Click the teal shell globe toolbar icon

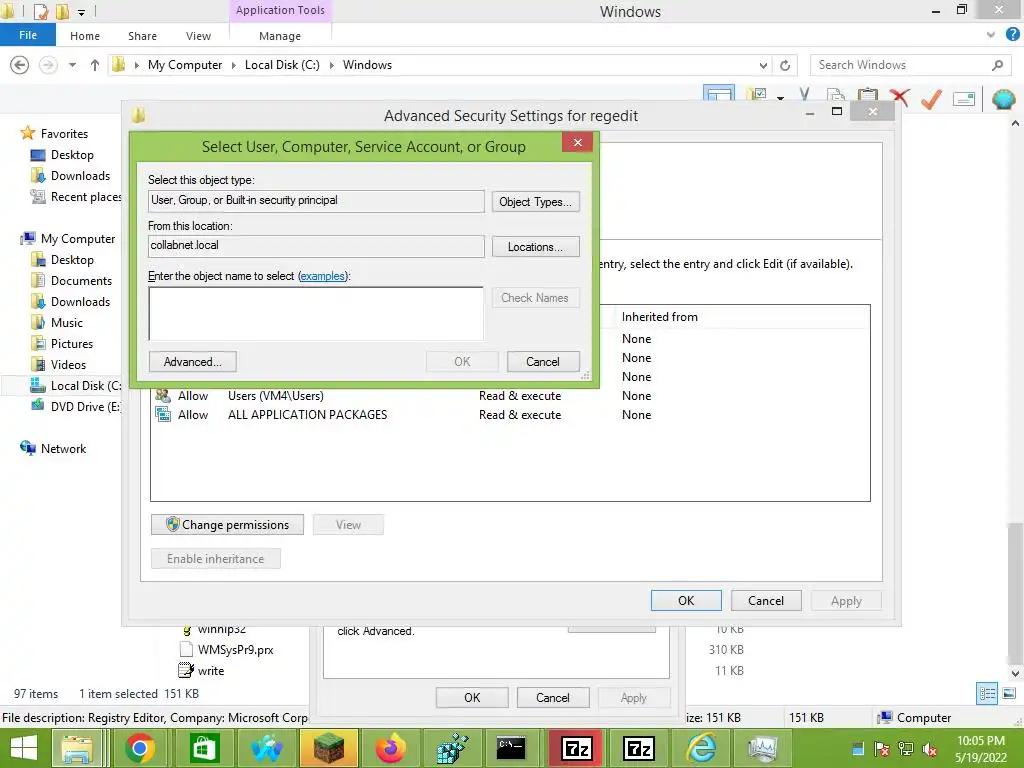tap(1003, 99)
